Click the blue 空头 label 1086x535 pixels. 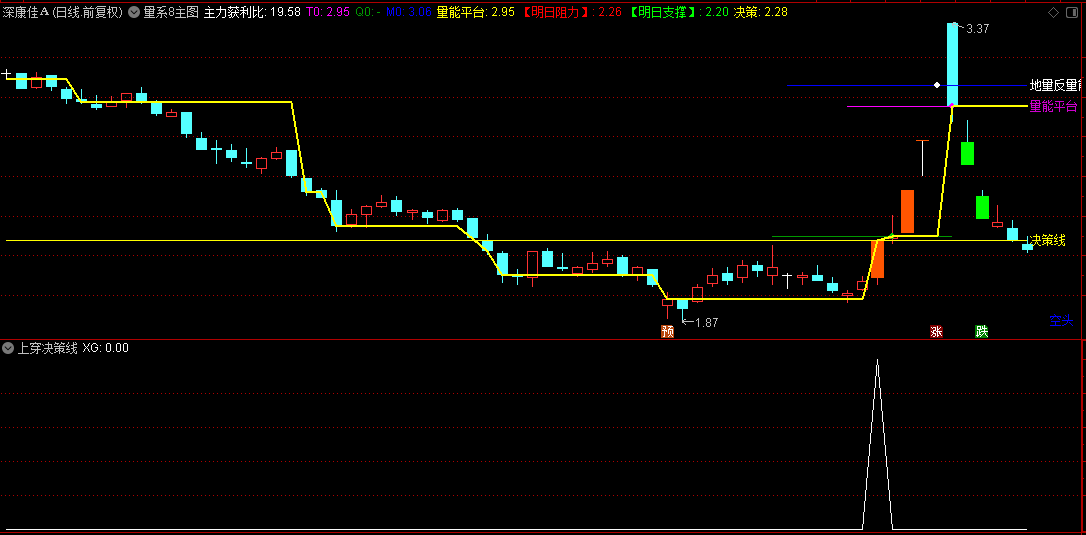click(x=1060, y=320)
